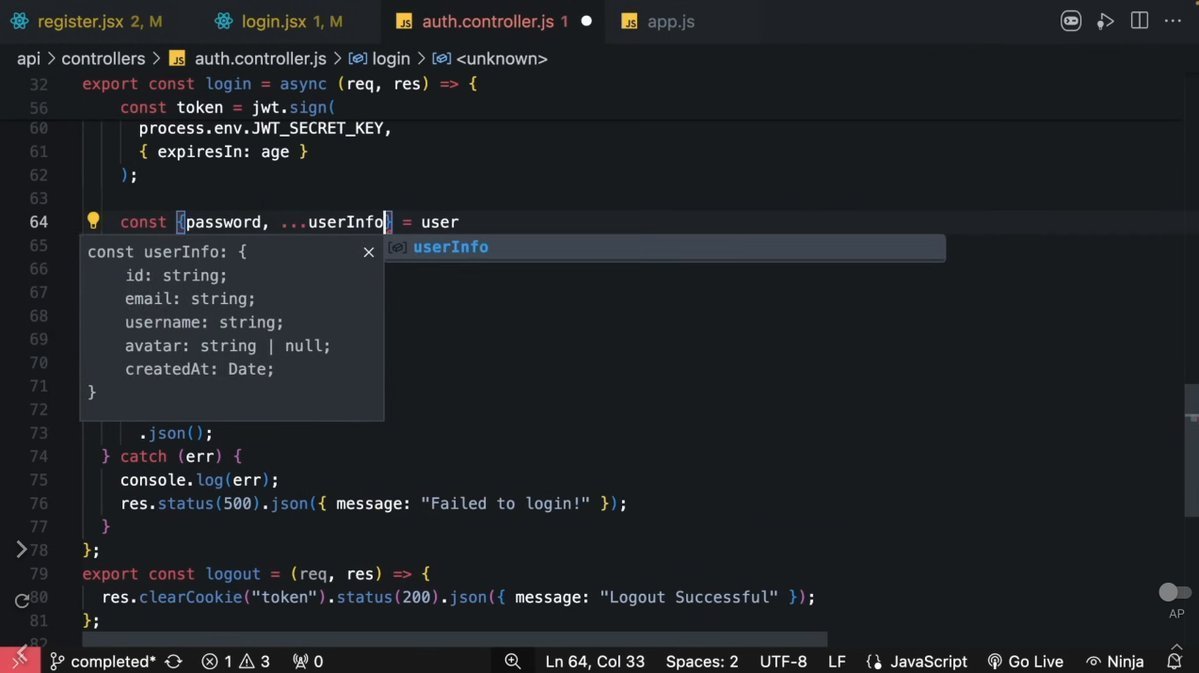Image resolution: width=1199 pixels, height=673 pixels.
Task: Open notifications bell icon
Action: [1175, 662]
